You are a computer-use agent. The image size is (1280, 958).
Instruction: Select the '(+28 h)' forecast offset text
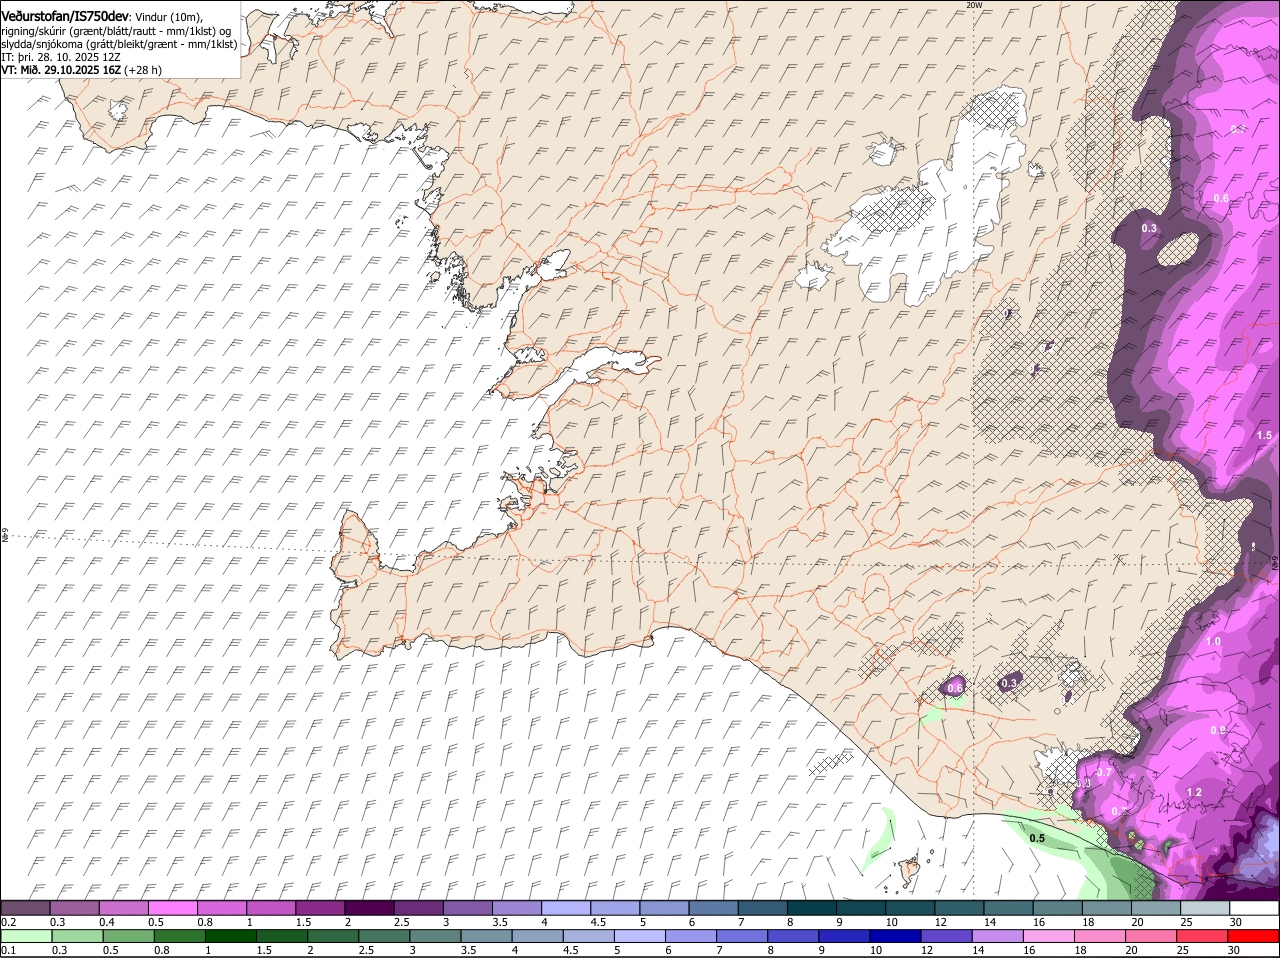144,70
